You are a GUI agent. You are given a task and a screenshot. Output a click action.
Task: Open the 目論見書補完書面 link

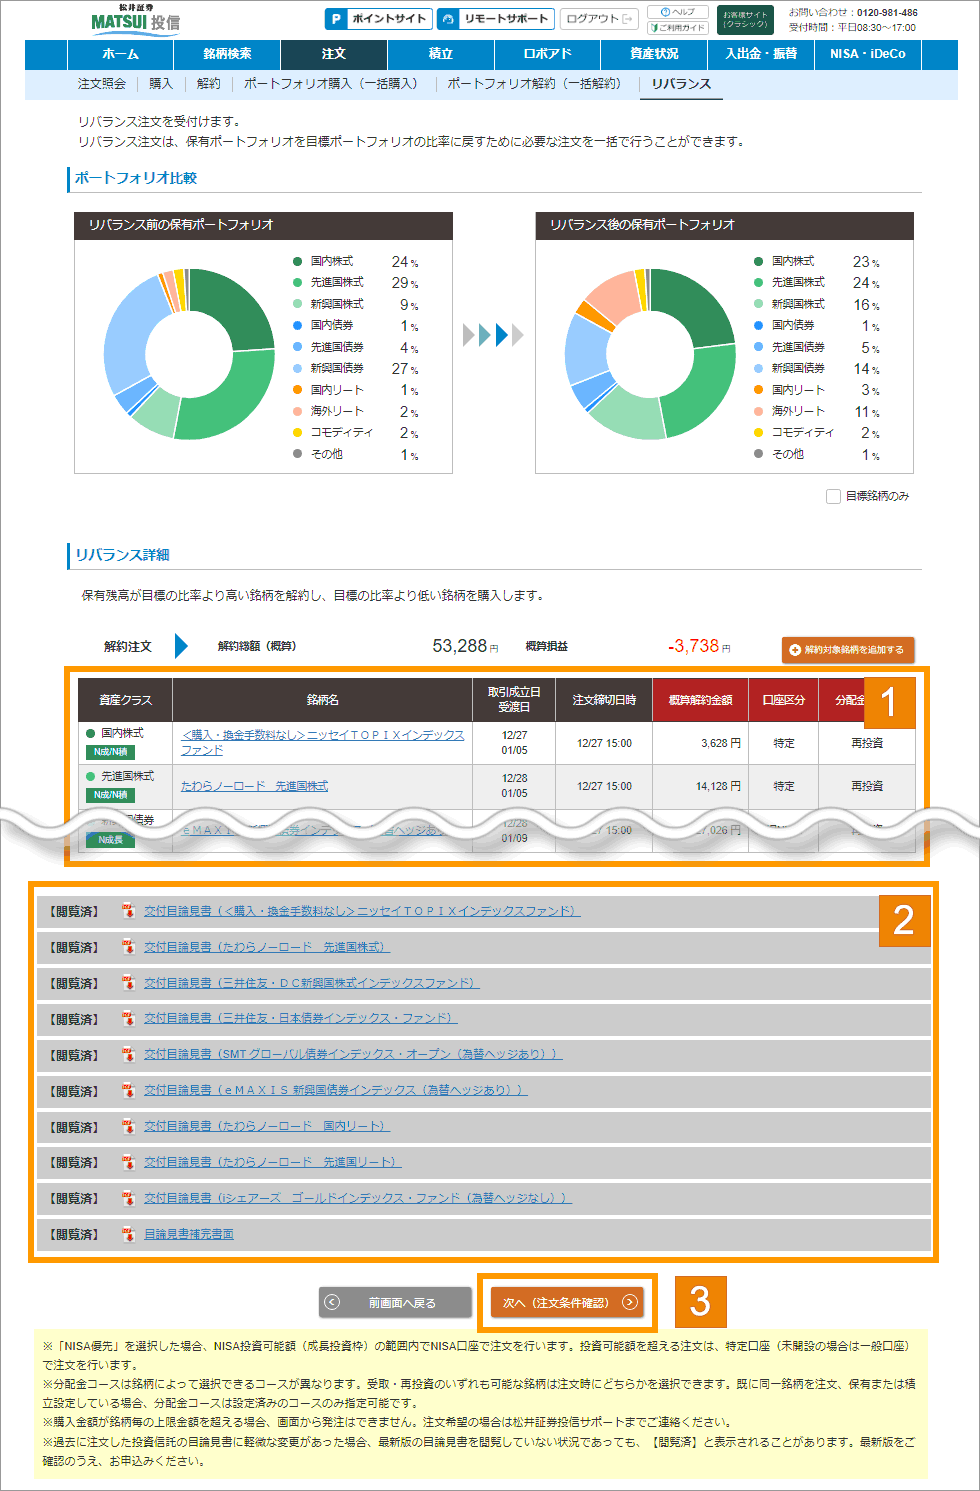pos(189,1234)
